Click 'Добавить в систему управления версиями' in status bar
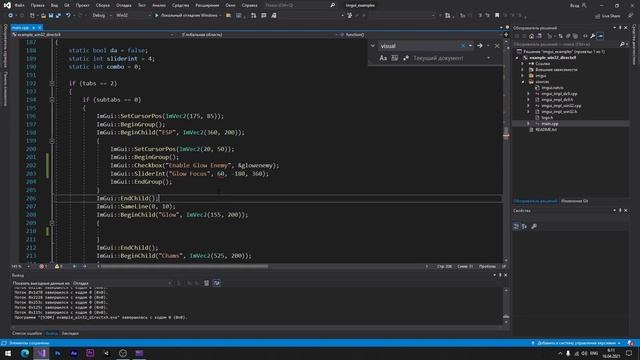Screen dimensions: 640x360 tap(576, 343)
